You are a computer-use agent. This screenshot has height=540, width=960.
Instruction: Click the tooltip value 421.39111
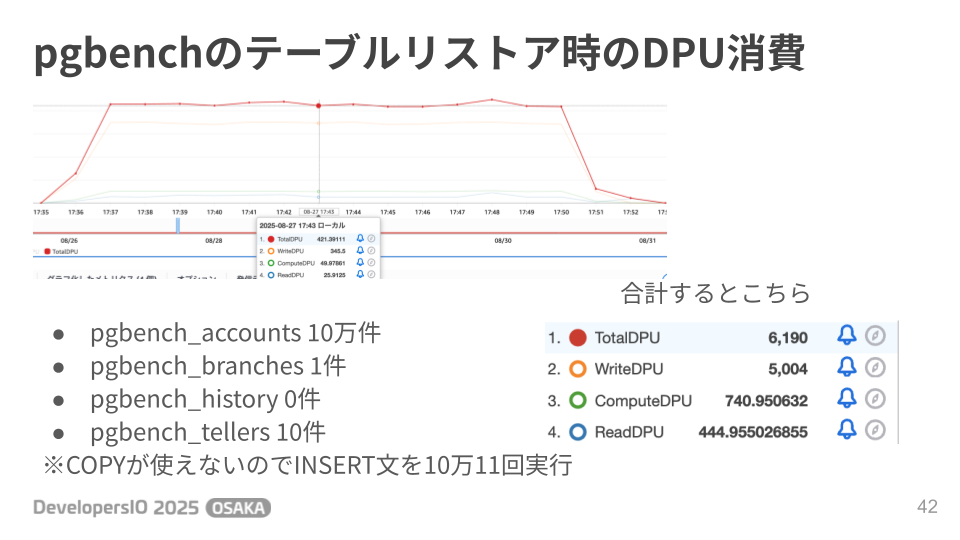(331, 239)
